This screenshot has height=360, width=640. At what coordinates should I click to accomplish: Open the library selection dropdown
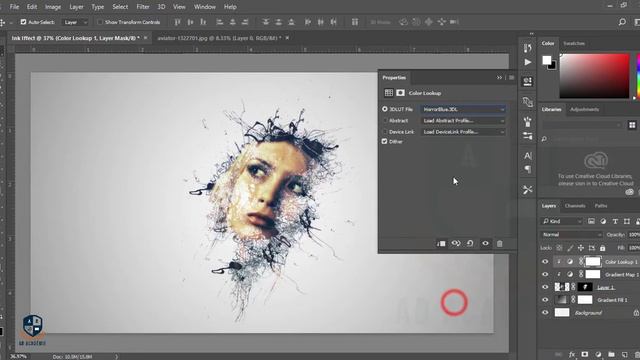coord(582,125)
